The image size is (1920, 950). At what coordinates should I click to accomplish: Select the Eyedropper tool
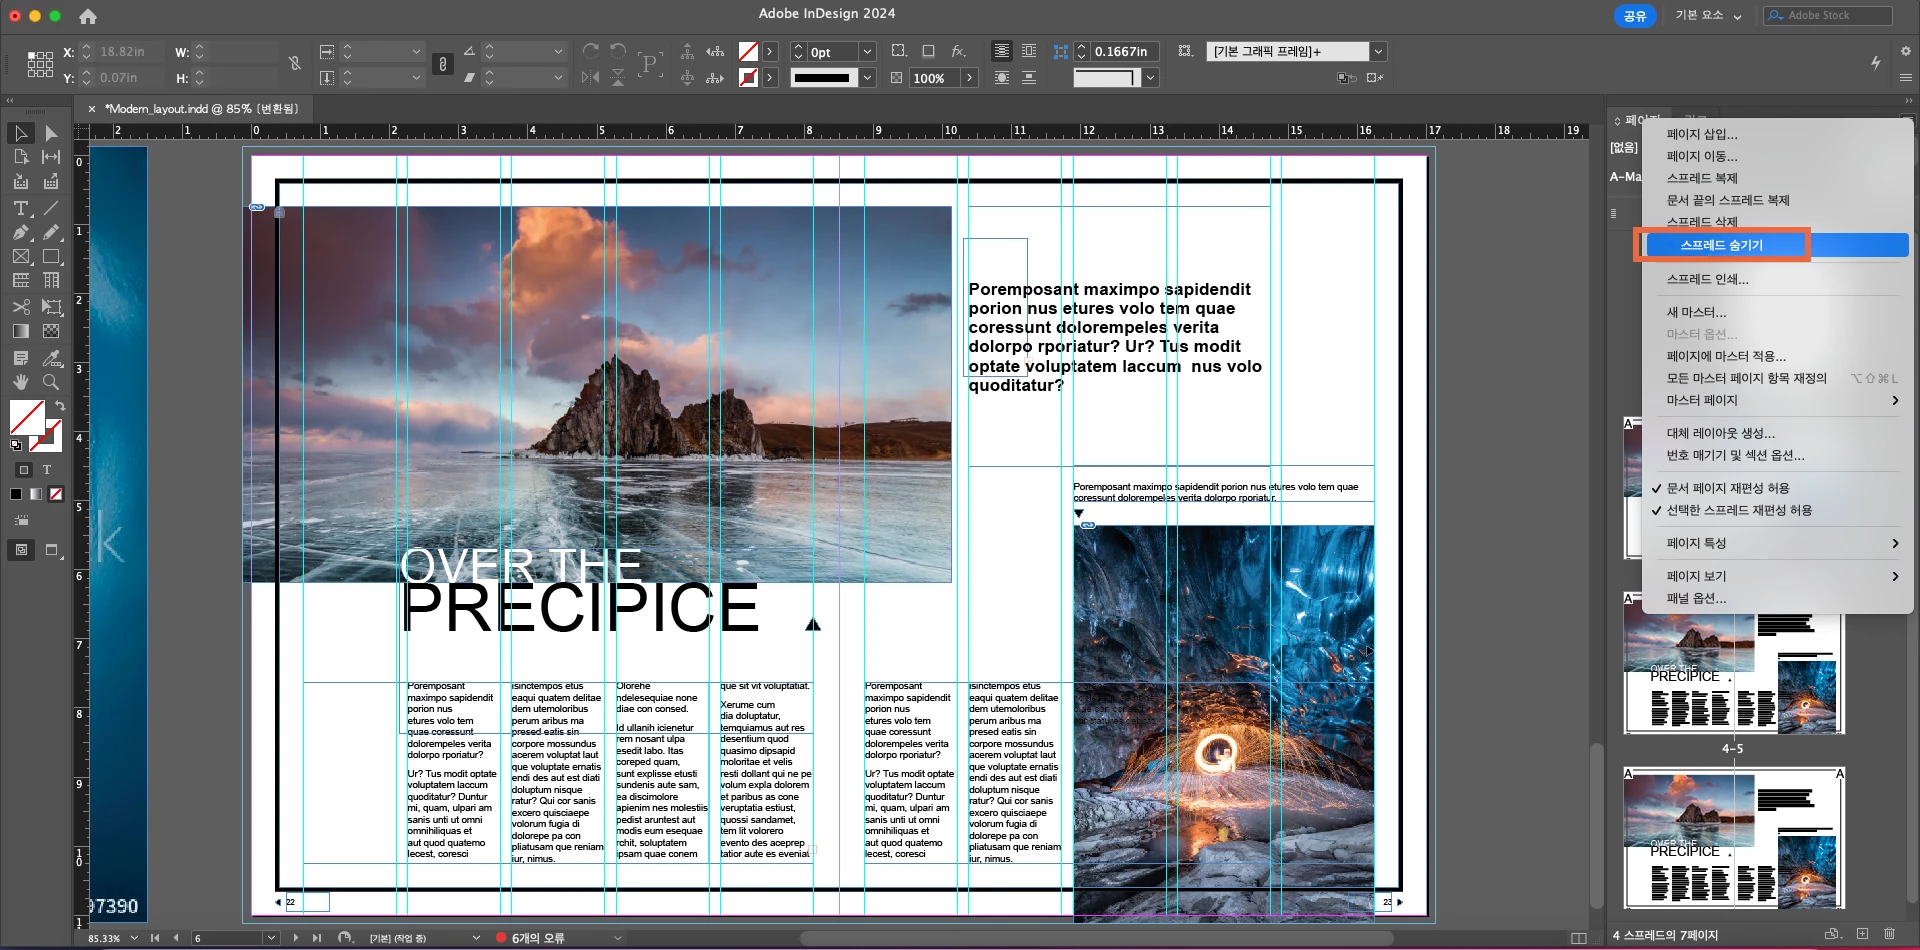pos(51,357)
